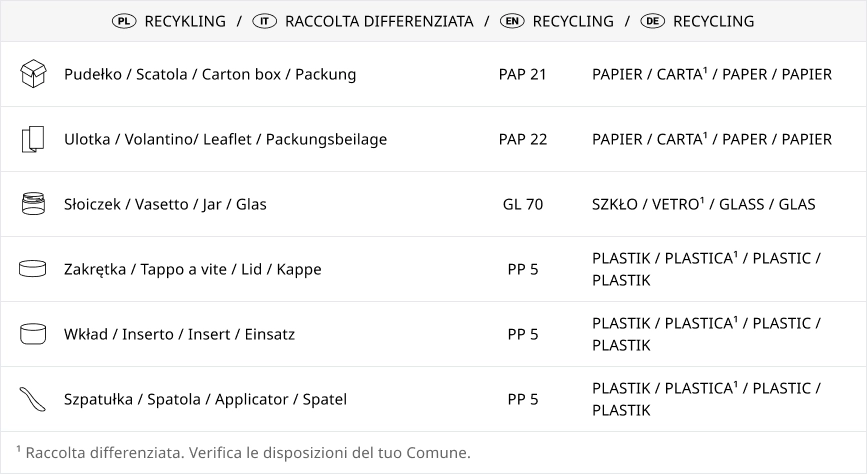This screenshot has height=474, width=867.
Task: Click the leaflet paper icon
Action: [33, 139]
